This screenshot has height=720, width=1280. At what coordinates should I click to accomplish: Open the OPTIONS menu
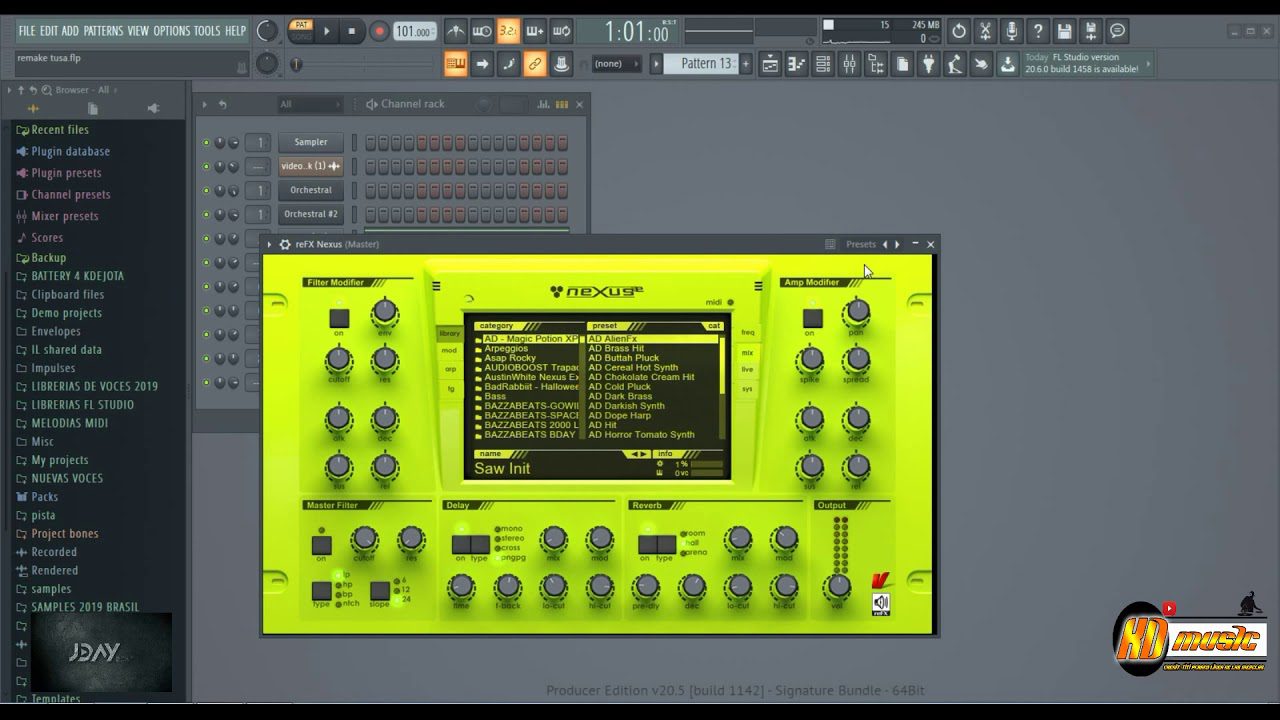(171, 31)
